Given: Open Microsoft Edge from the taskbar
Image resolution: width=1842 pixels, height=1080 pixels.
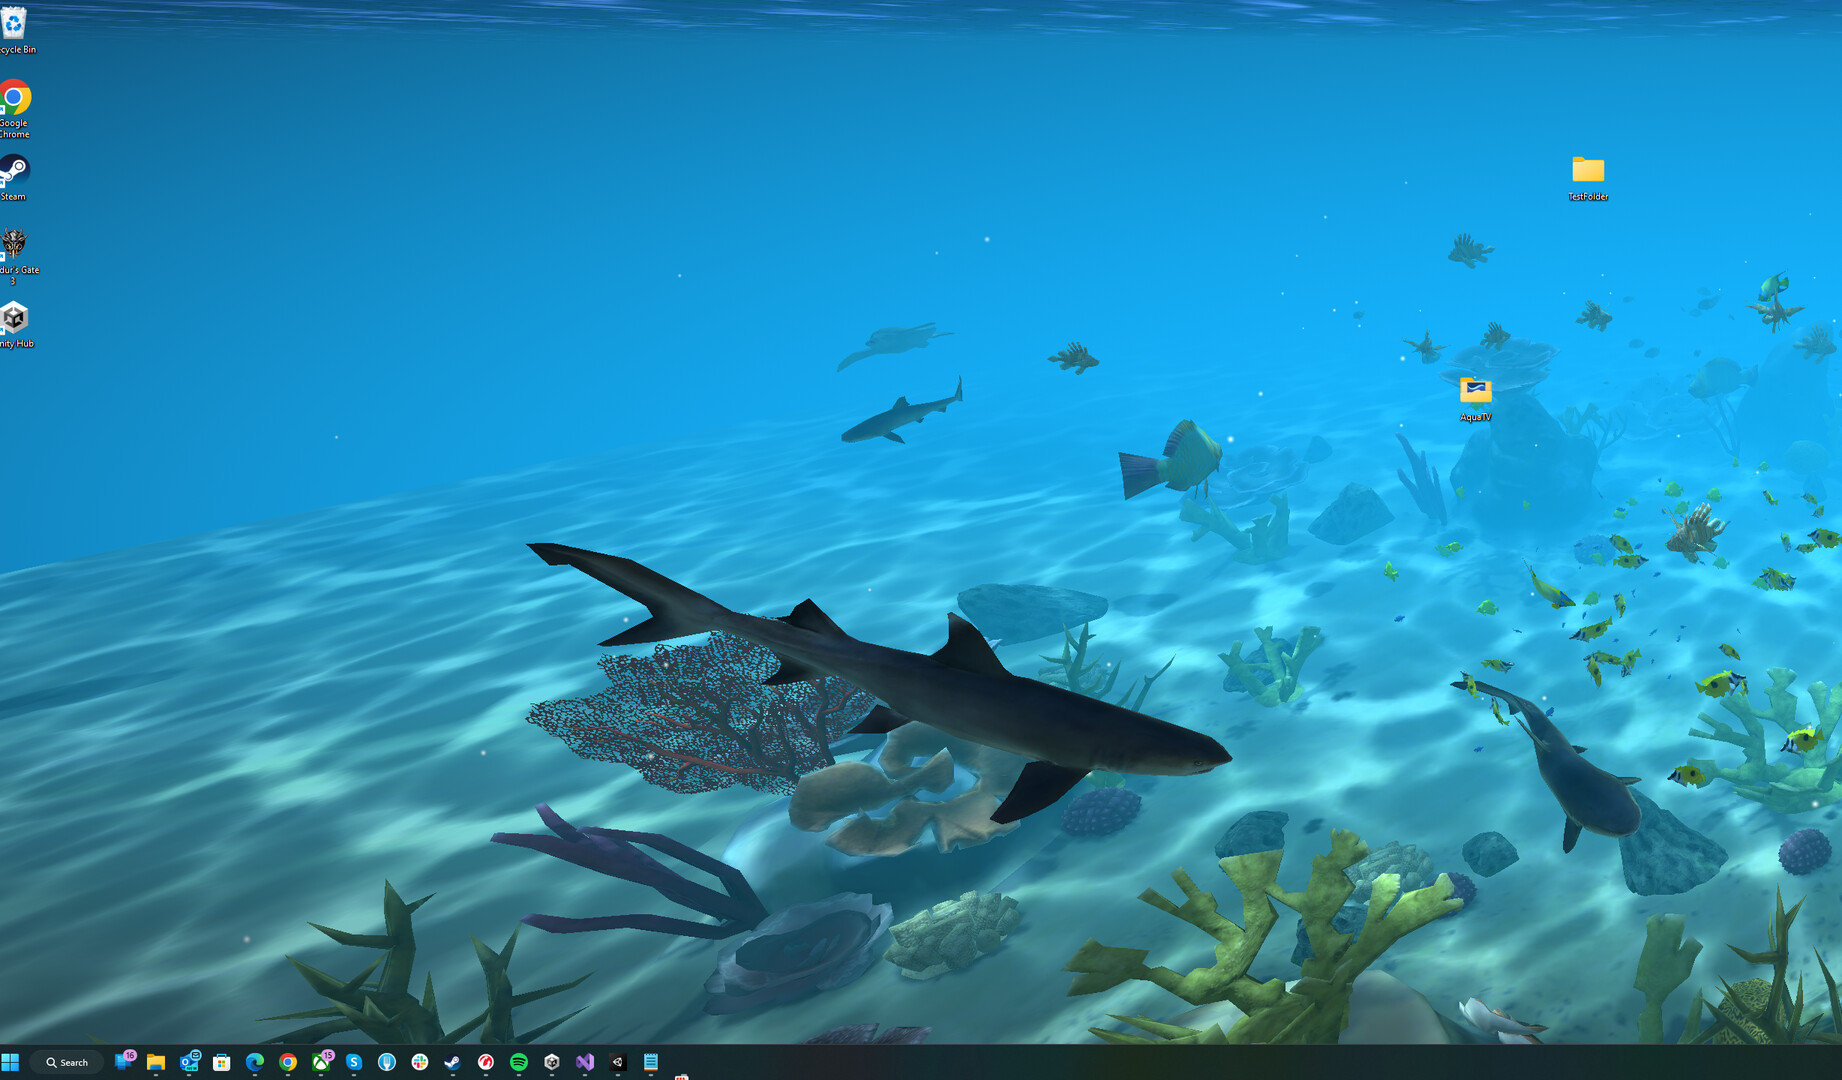Looking at the screenshot, I should pos(255,1062).
